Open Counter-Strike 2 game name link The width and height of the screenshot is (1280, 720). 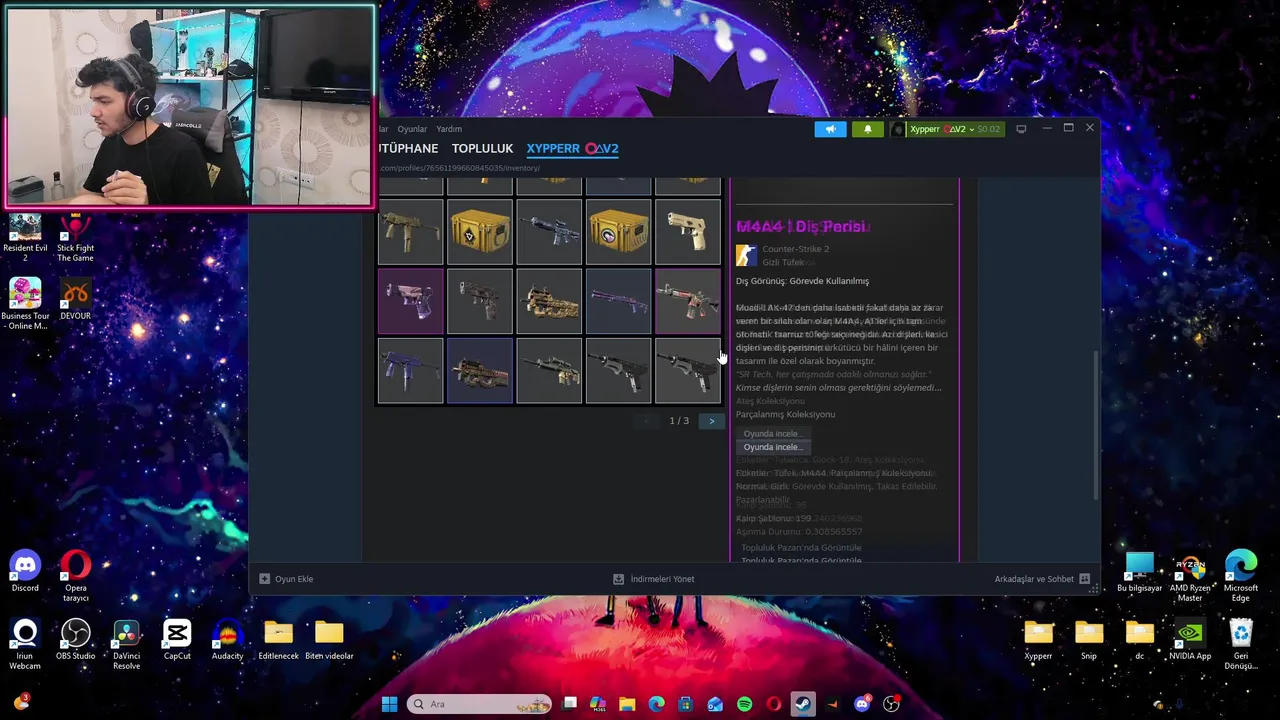[795, 249]
